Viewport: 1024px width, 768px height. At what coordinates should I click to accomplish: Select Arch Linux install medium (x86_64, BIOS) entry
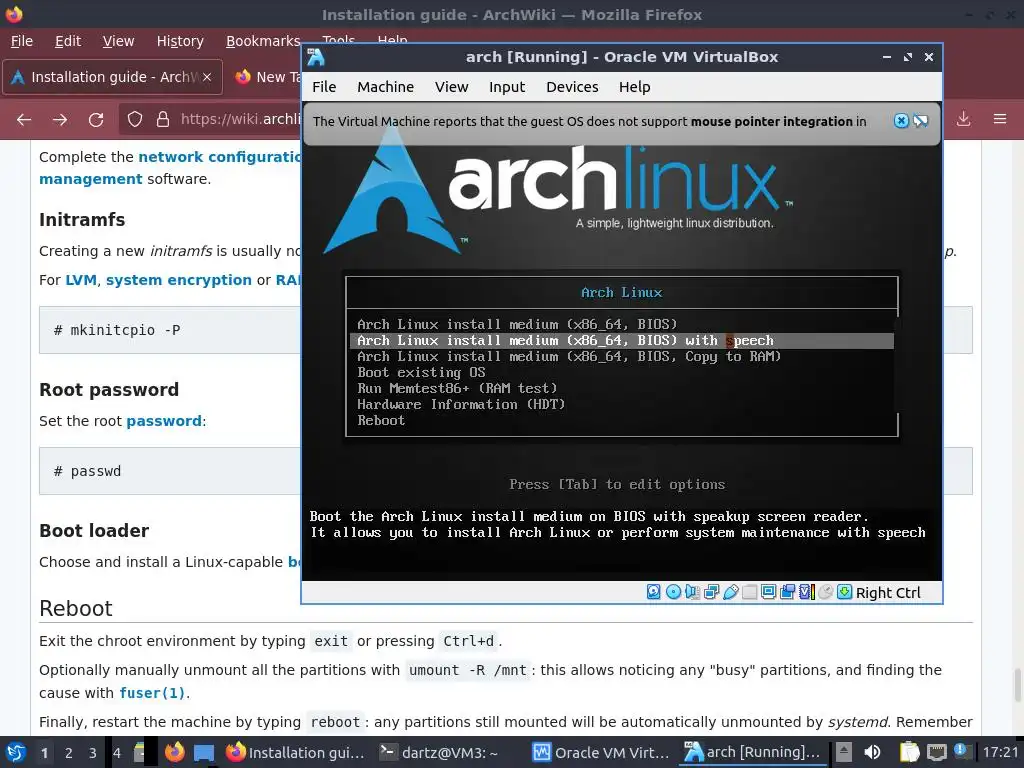[x=517, y=325]
